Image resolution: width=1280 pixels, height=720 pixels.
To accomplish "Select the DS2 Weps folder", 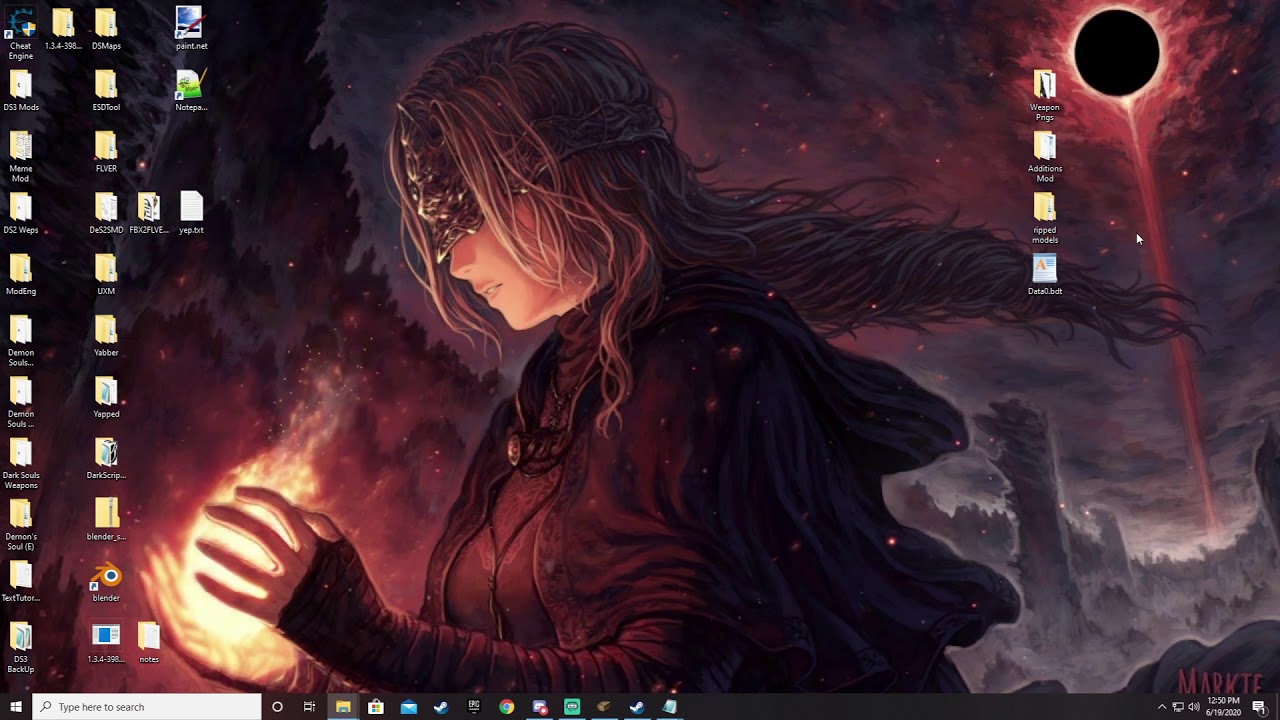I will pos(21,213).
